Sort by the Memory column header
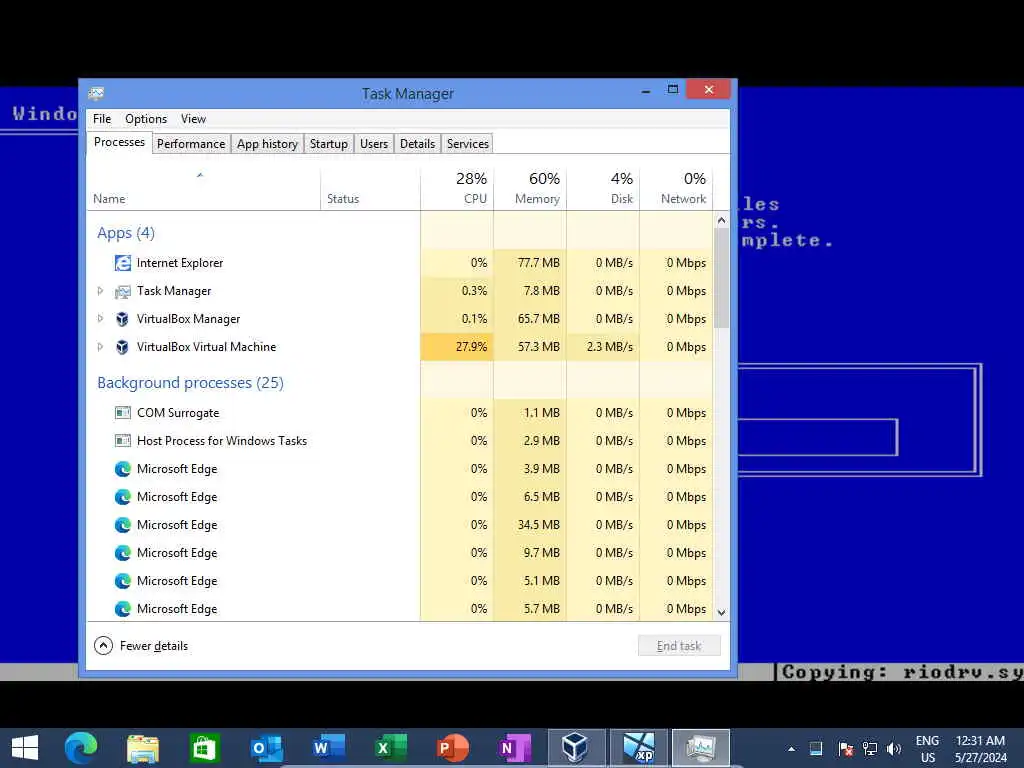Image resolution: width=1024 pixels, height=768 pixels. pos(530,189)
